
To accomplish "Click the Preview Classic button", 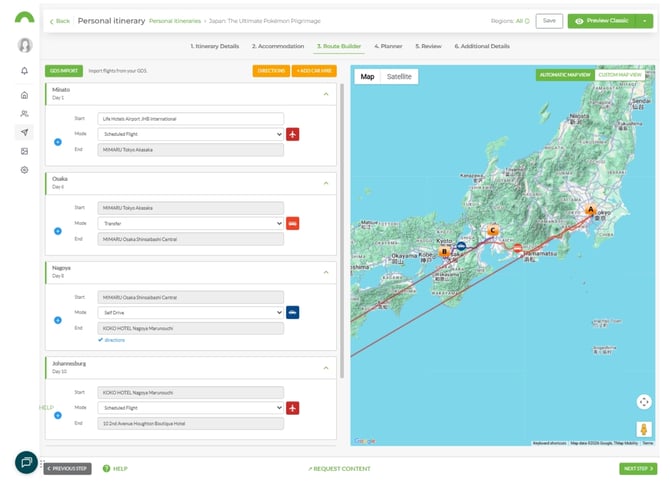I will 602,21.
